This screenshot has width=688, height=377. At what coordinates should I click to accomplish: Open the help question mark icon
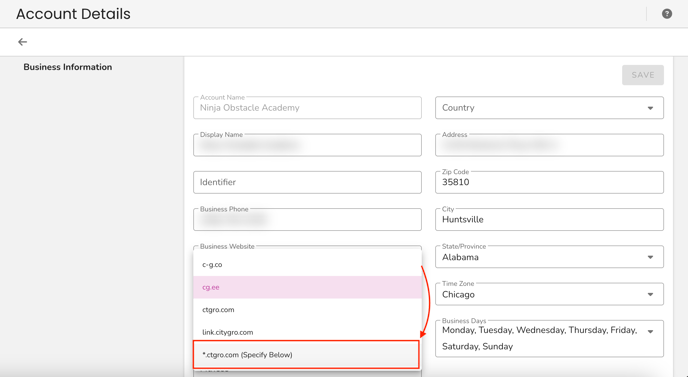click(666, 14)
